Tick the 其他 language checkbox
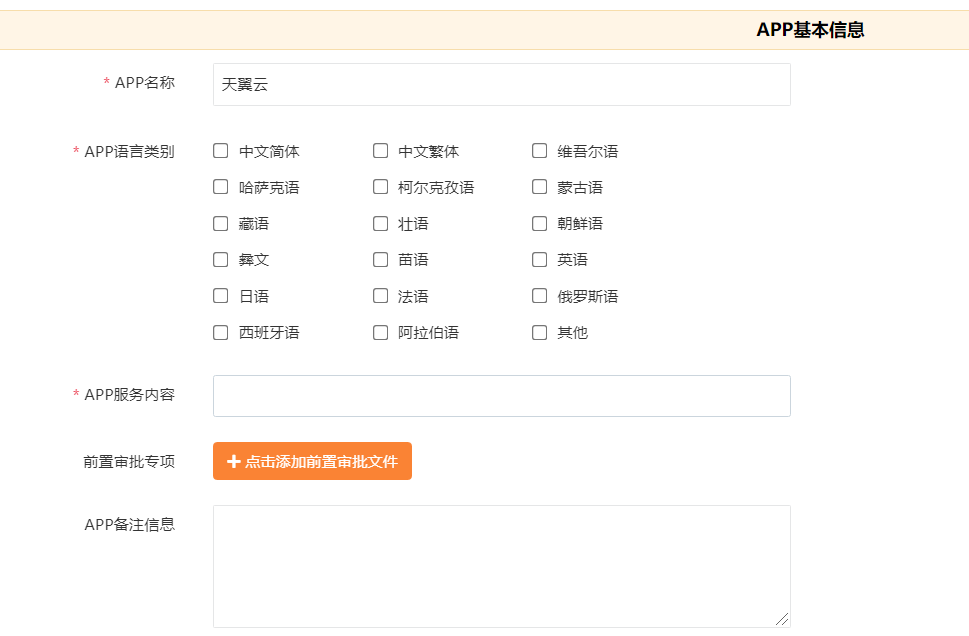 (540, 333)
